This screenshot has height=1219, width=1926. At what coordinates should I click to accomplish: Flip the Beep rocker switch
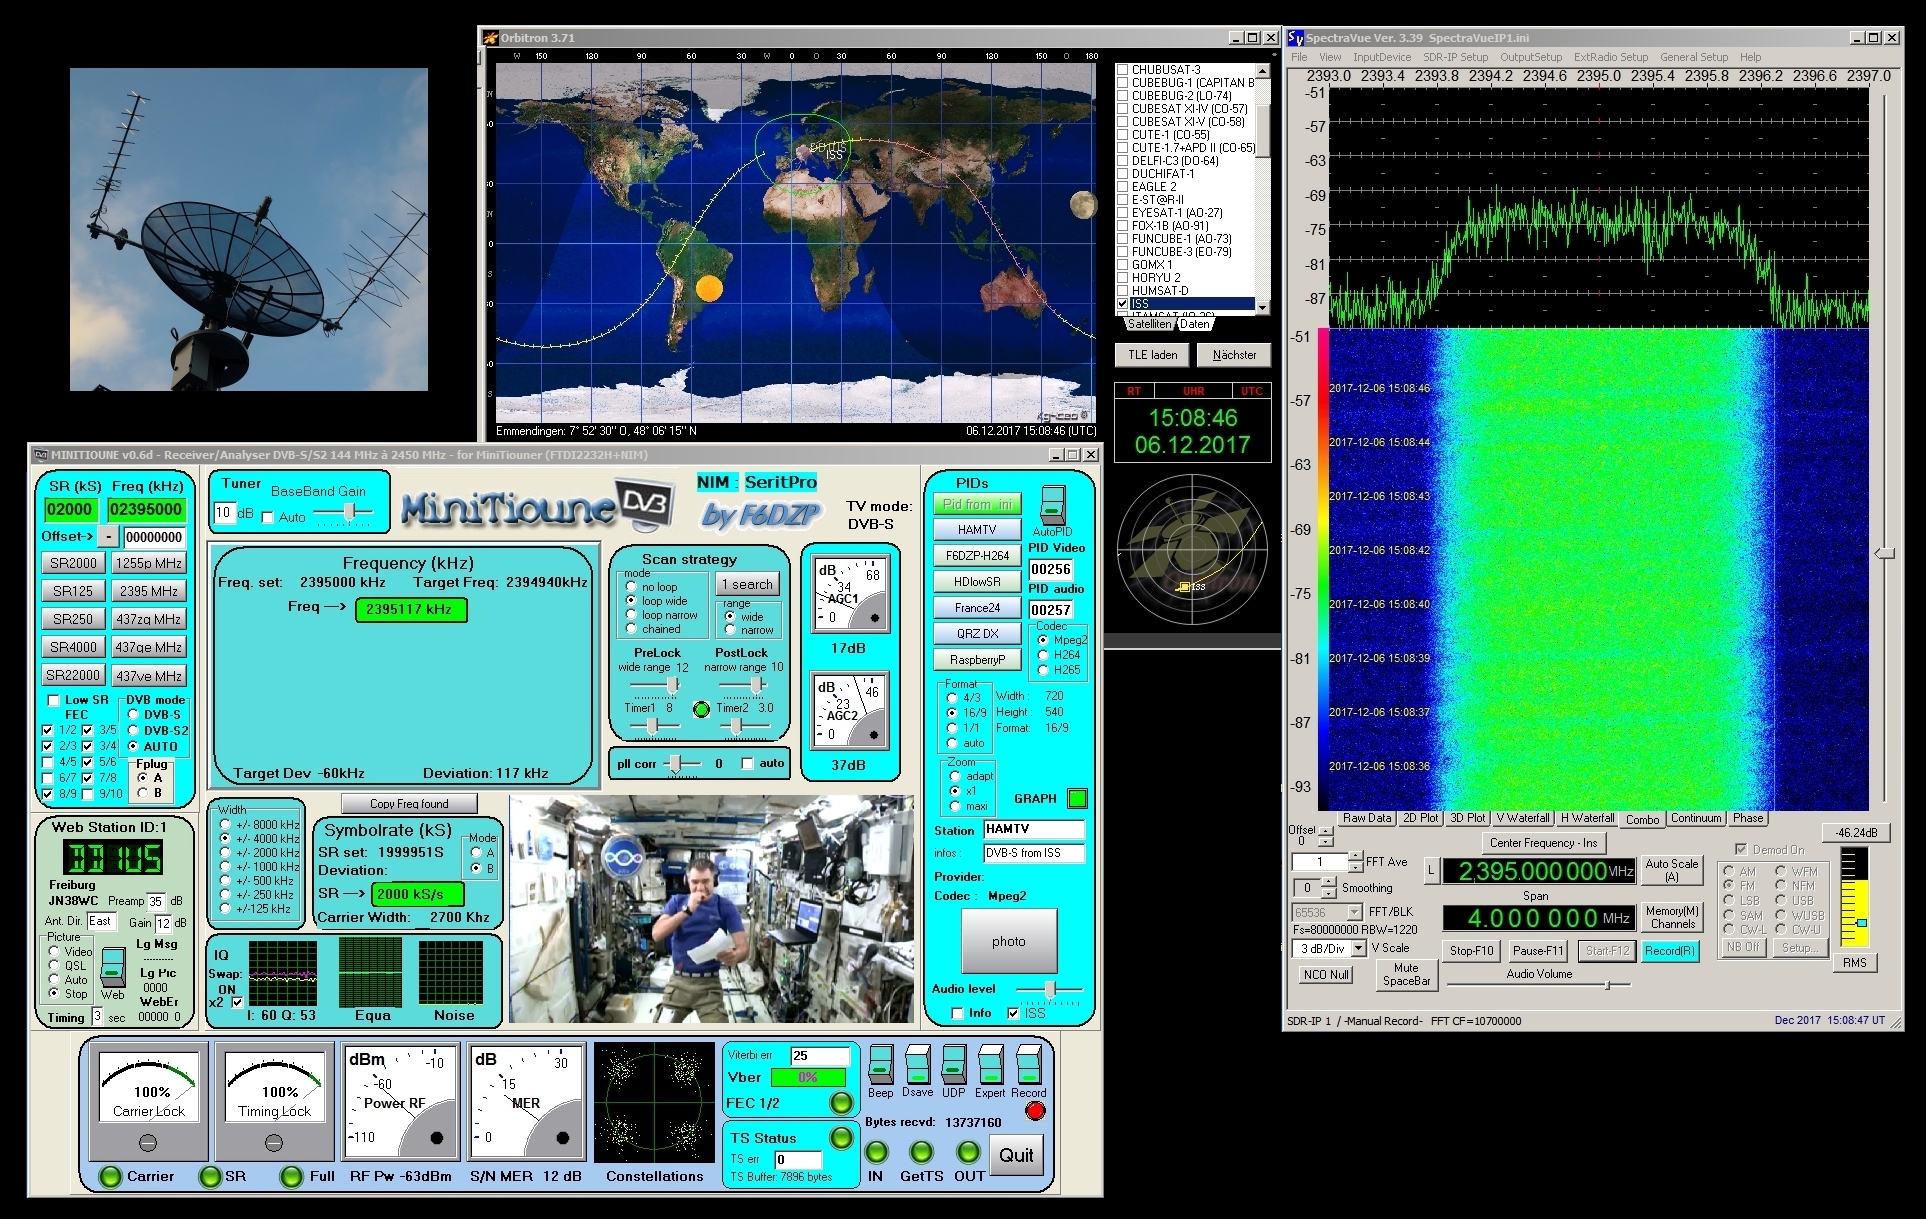coord(880,1064)
